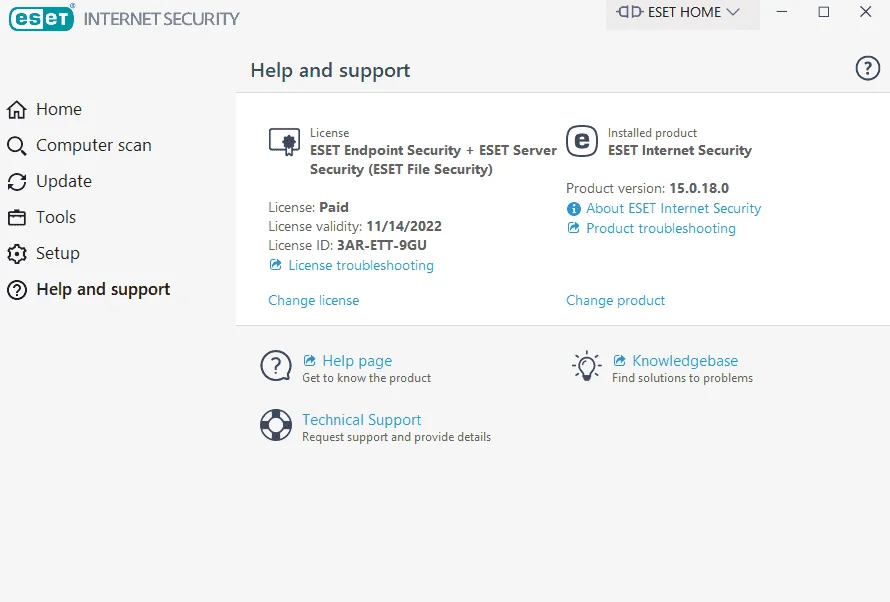Click info icon beside About ESET Internet Security
This screenshot has height=602, width=890.
[x=574, y=209]
